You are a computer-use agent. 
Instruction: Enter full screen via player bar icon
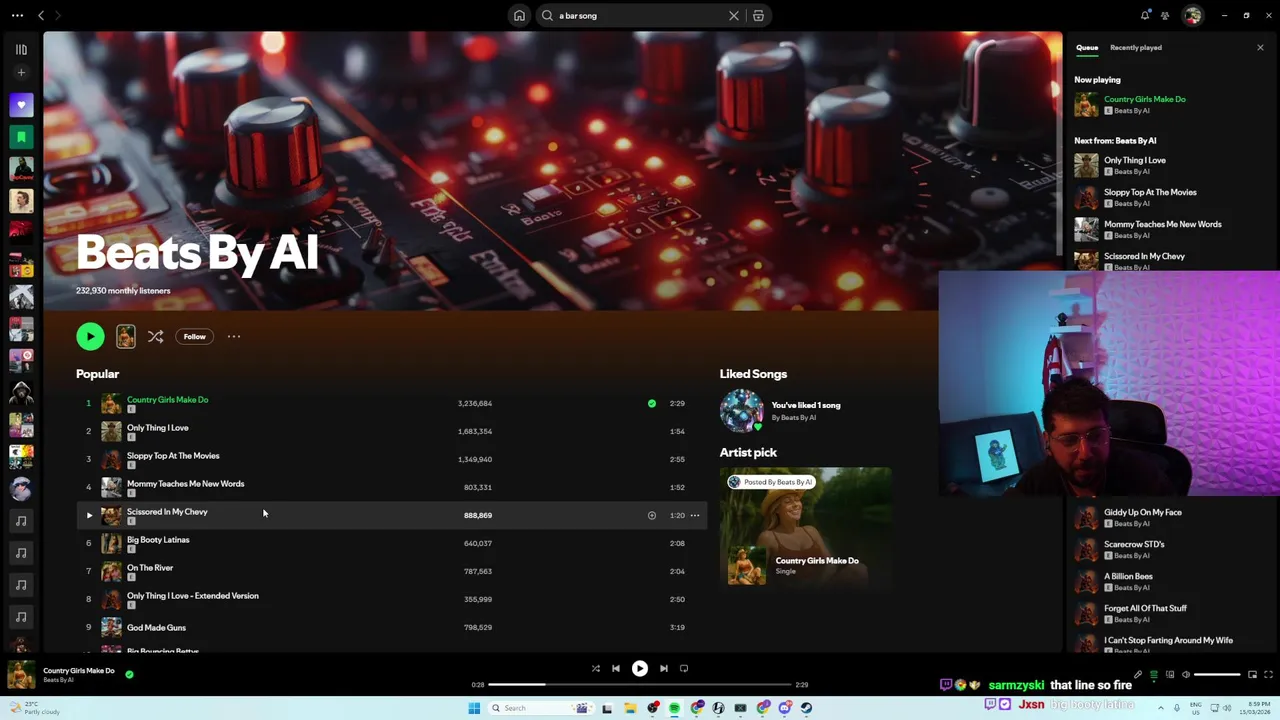(x=1269, y=675)
